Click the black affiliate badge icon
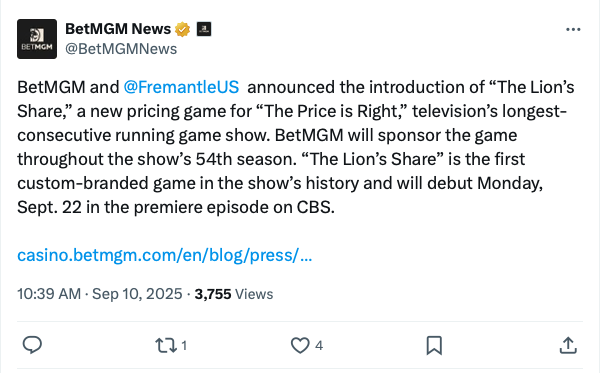Screen dimensions: 601x373 (x=204, y=29)
